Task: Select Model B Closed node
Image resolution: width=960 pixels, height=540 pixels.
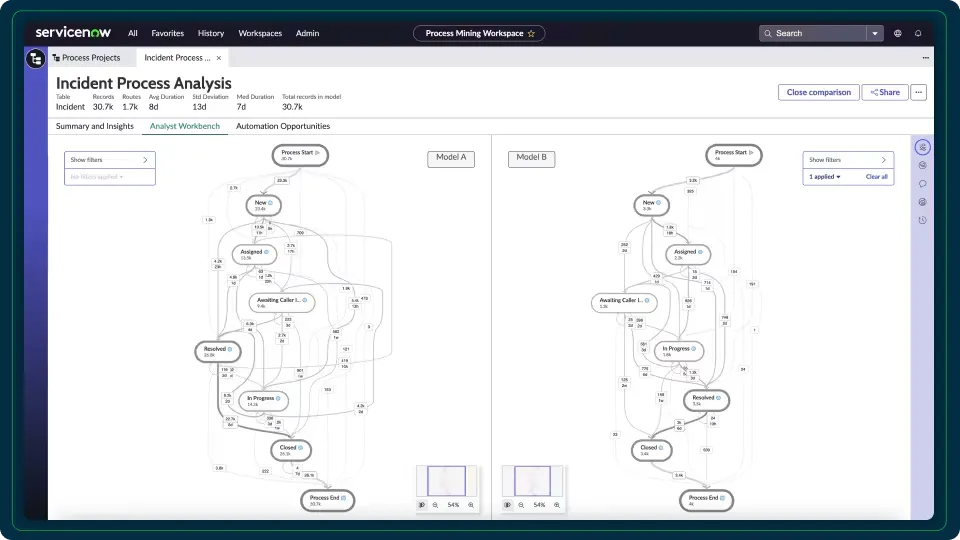Action: (651, 450)
